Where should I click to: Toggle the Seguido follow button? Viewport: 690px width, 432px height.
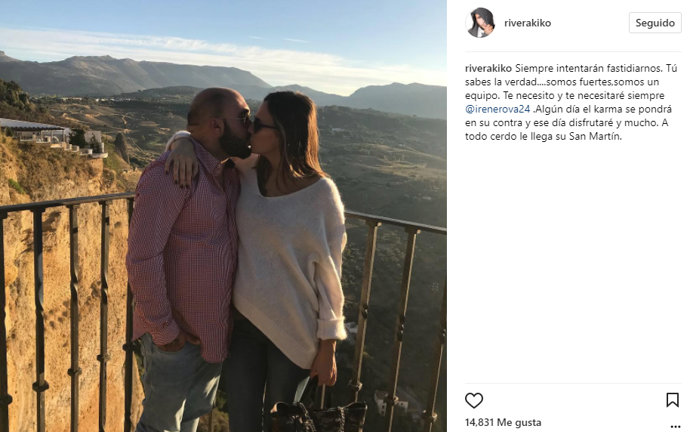655,23
